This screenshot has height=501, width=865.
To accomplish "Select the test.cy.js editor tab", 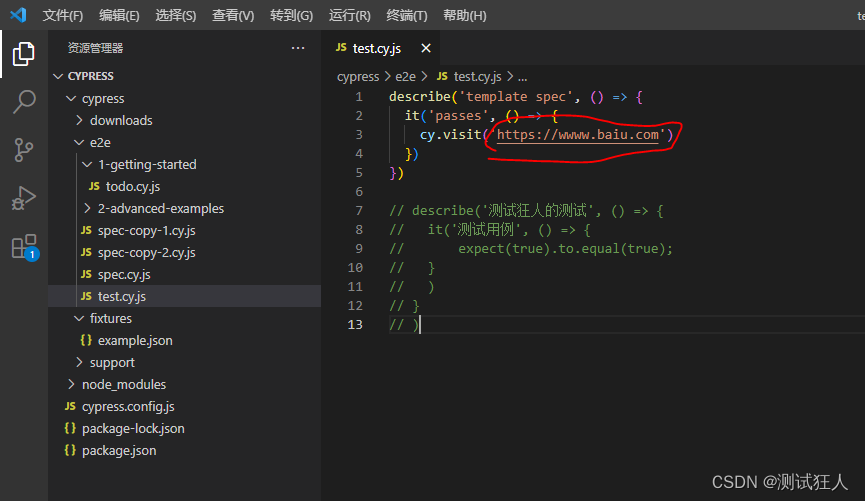I will 381,49.
